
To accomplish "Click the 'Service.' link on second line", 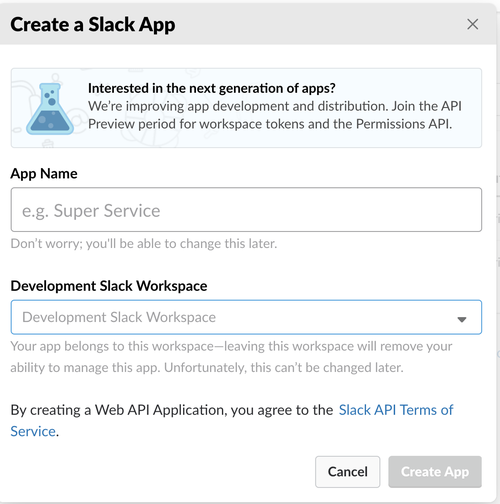I will click(x=33, y=431).
